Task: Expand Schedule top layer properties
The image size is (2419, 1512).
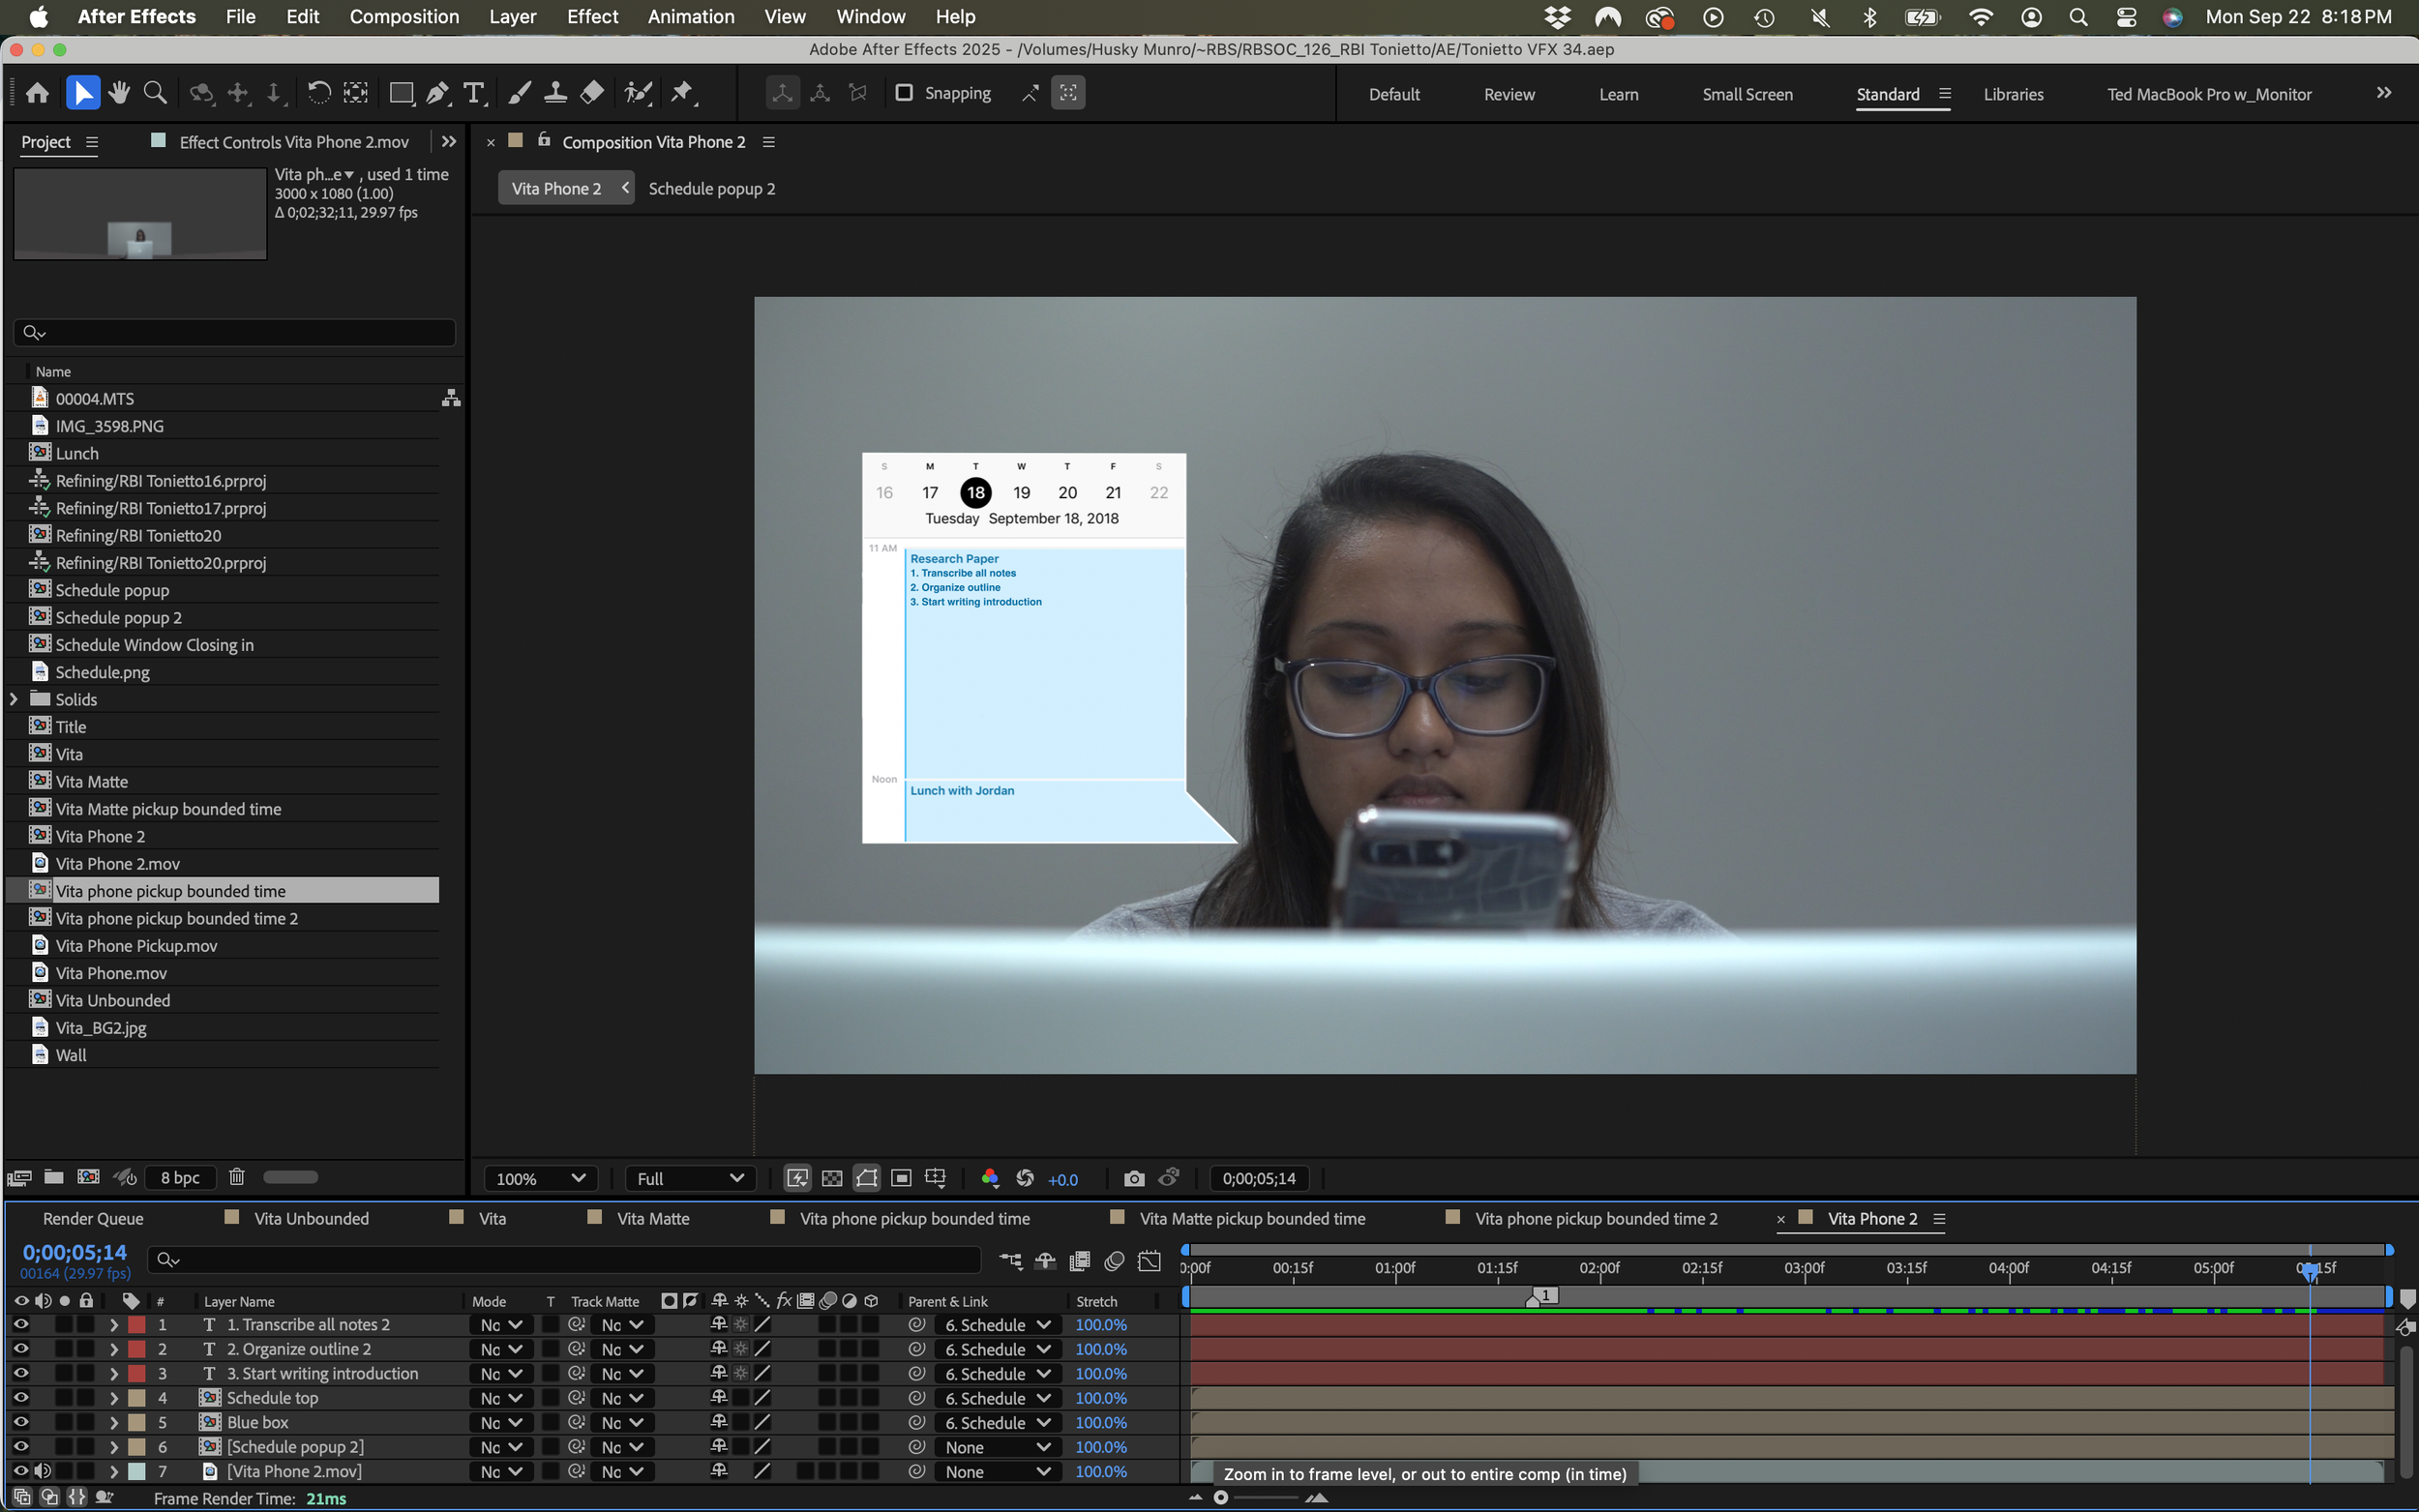Action: (x=113, y=1398)
